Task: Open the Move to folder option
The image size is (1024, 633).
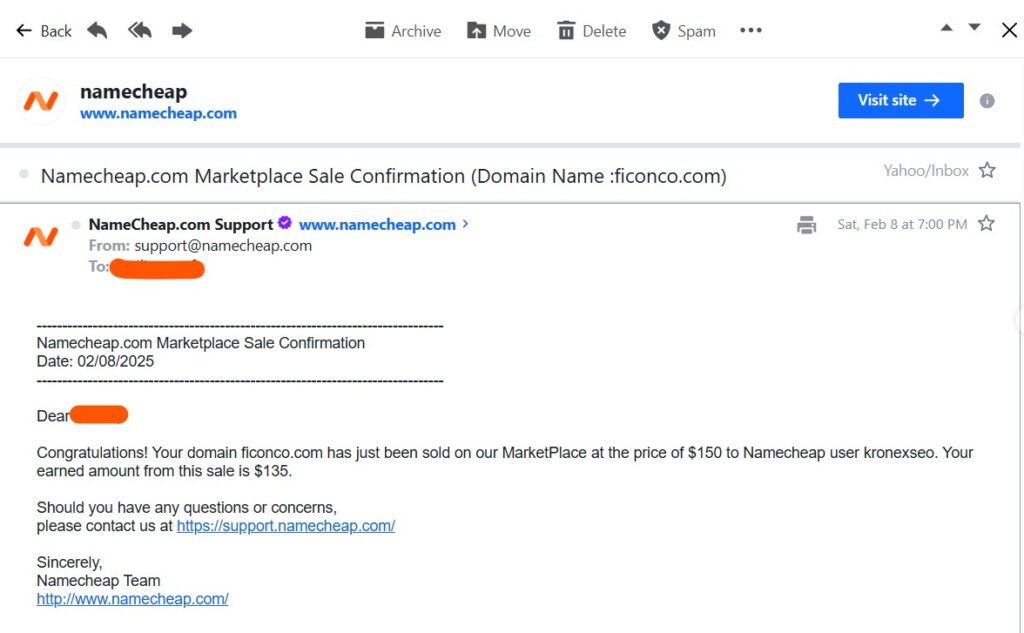Action: pyautogui.click(x=499, y=31)
